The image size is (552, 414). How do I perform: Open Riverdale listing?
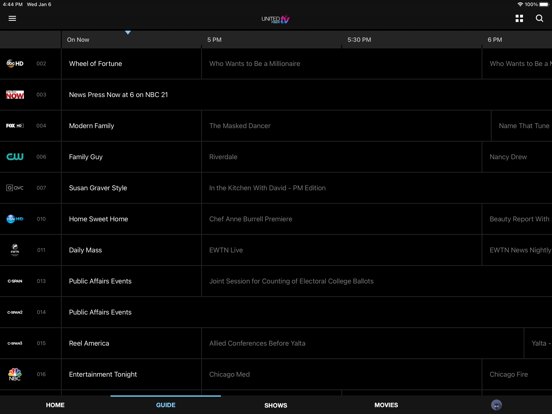341,157
